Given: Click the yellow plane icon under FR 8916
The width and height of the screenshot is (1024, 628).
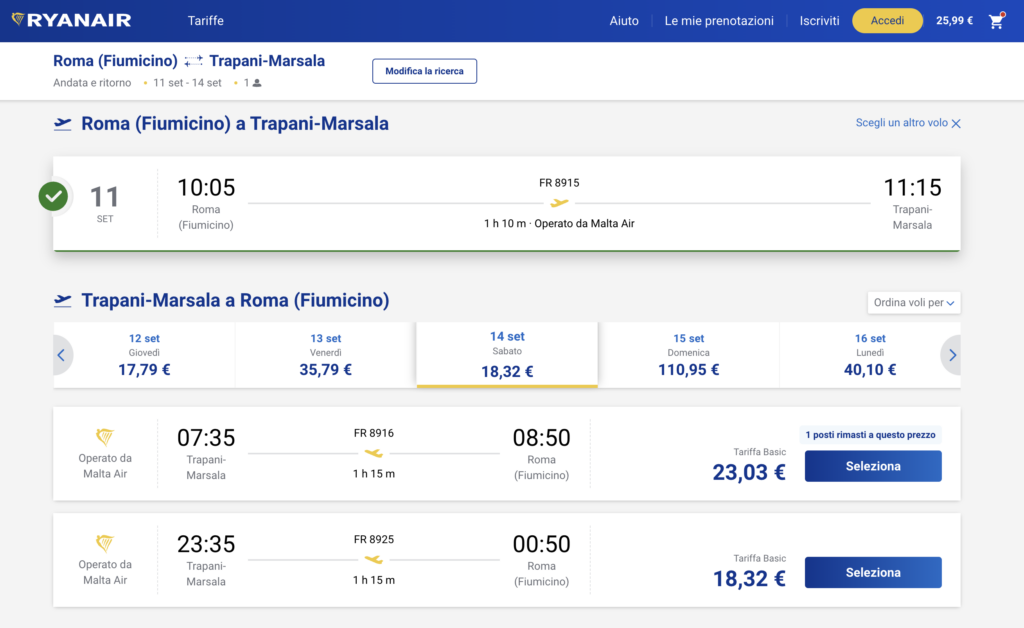Looking at the screenshot, I should [374, 453].
